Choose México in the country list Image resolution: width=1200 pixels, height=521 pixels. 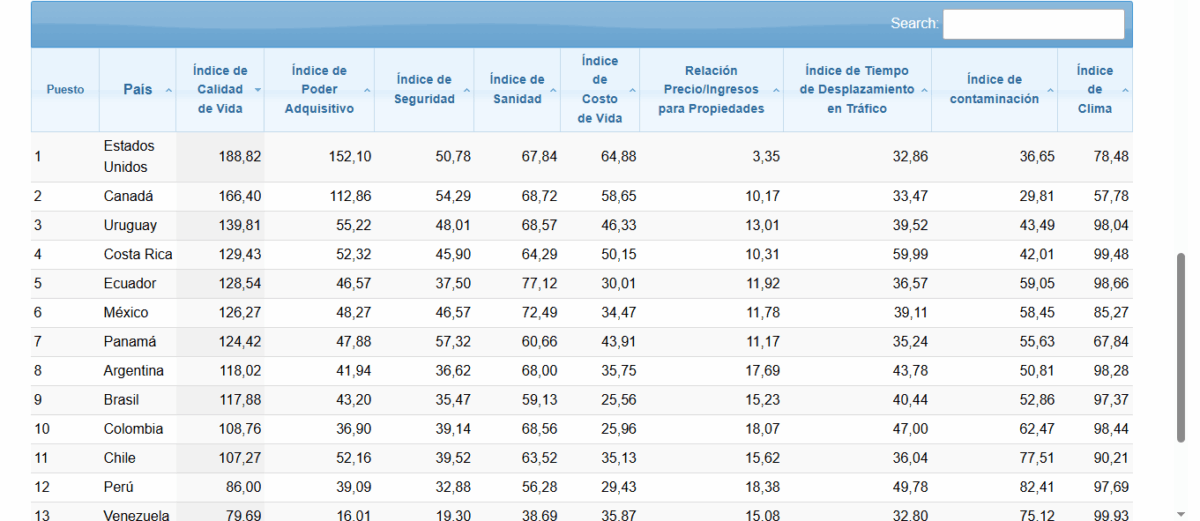coord(126,312)
